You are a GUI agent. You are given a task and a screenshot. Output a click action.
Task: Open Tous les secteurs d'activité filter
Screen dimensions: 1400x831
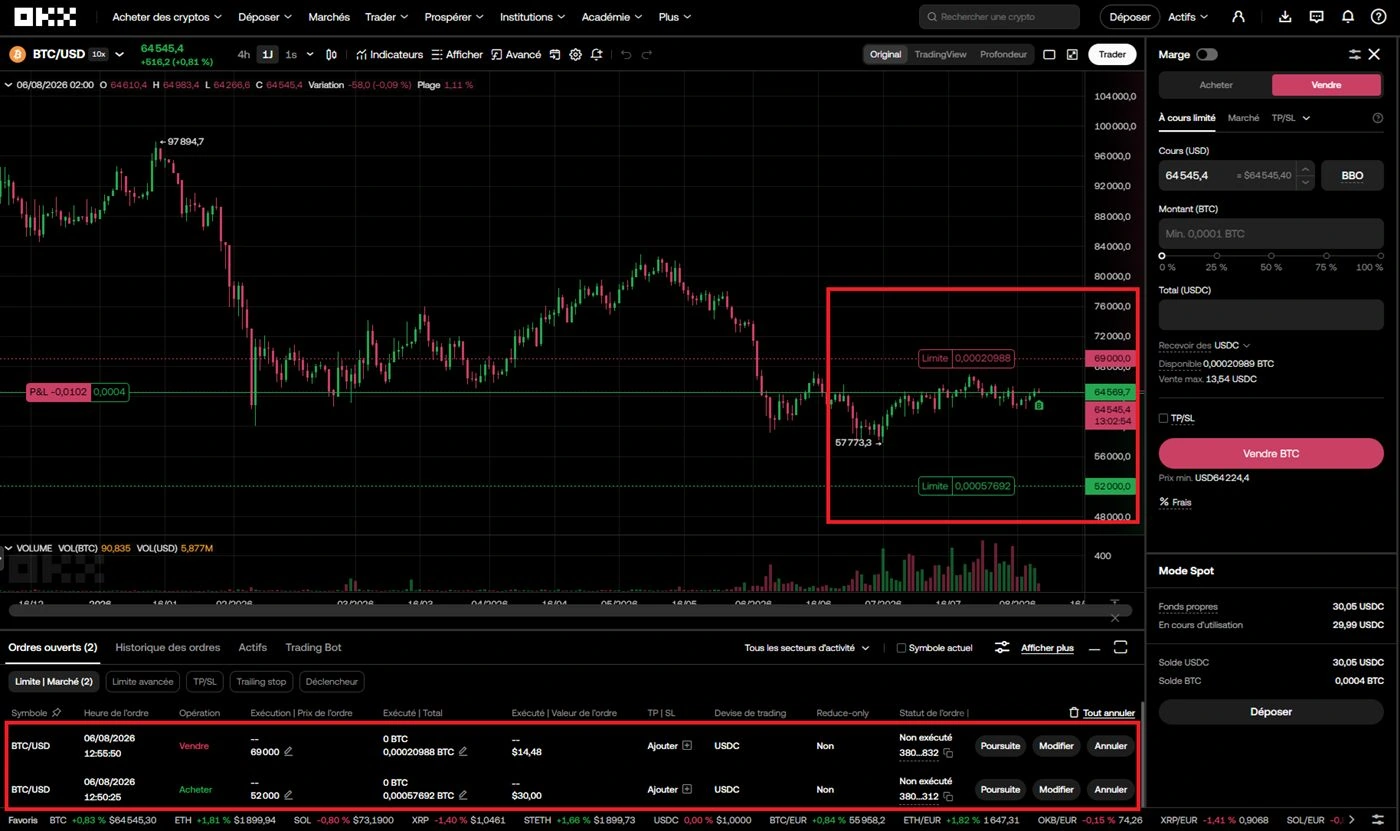[x=807, y=648]
